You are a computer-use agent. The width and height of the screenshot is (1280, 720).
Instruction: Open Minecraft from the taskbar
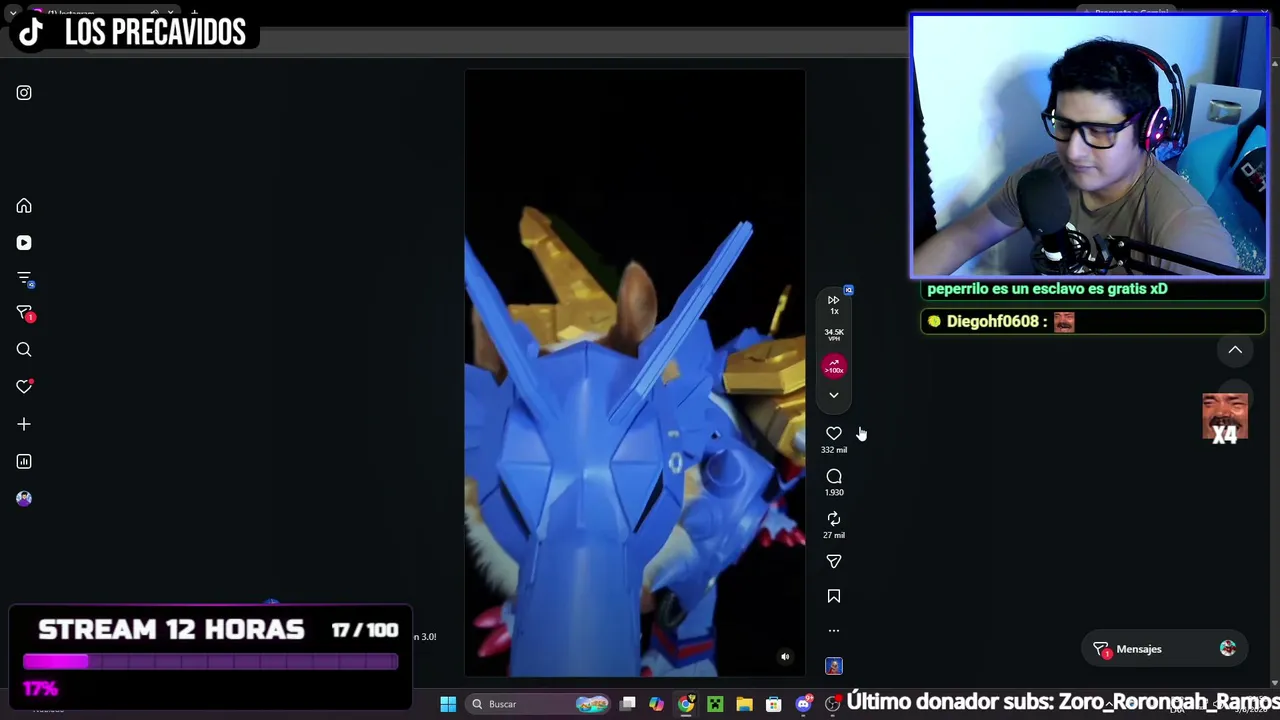pos(715,704)
